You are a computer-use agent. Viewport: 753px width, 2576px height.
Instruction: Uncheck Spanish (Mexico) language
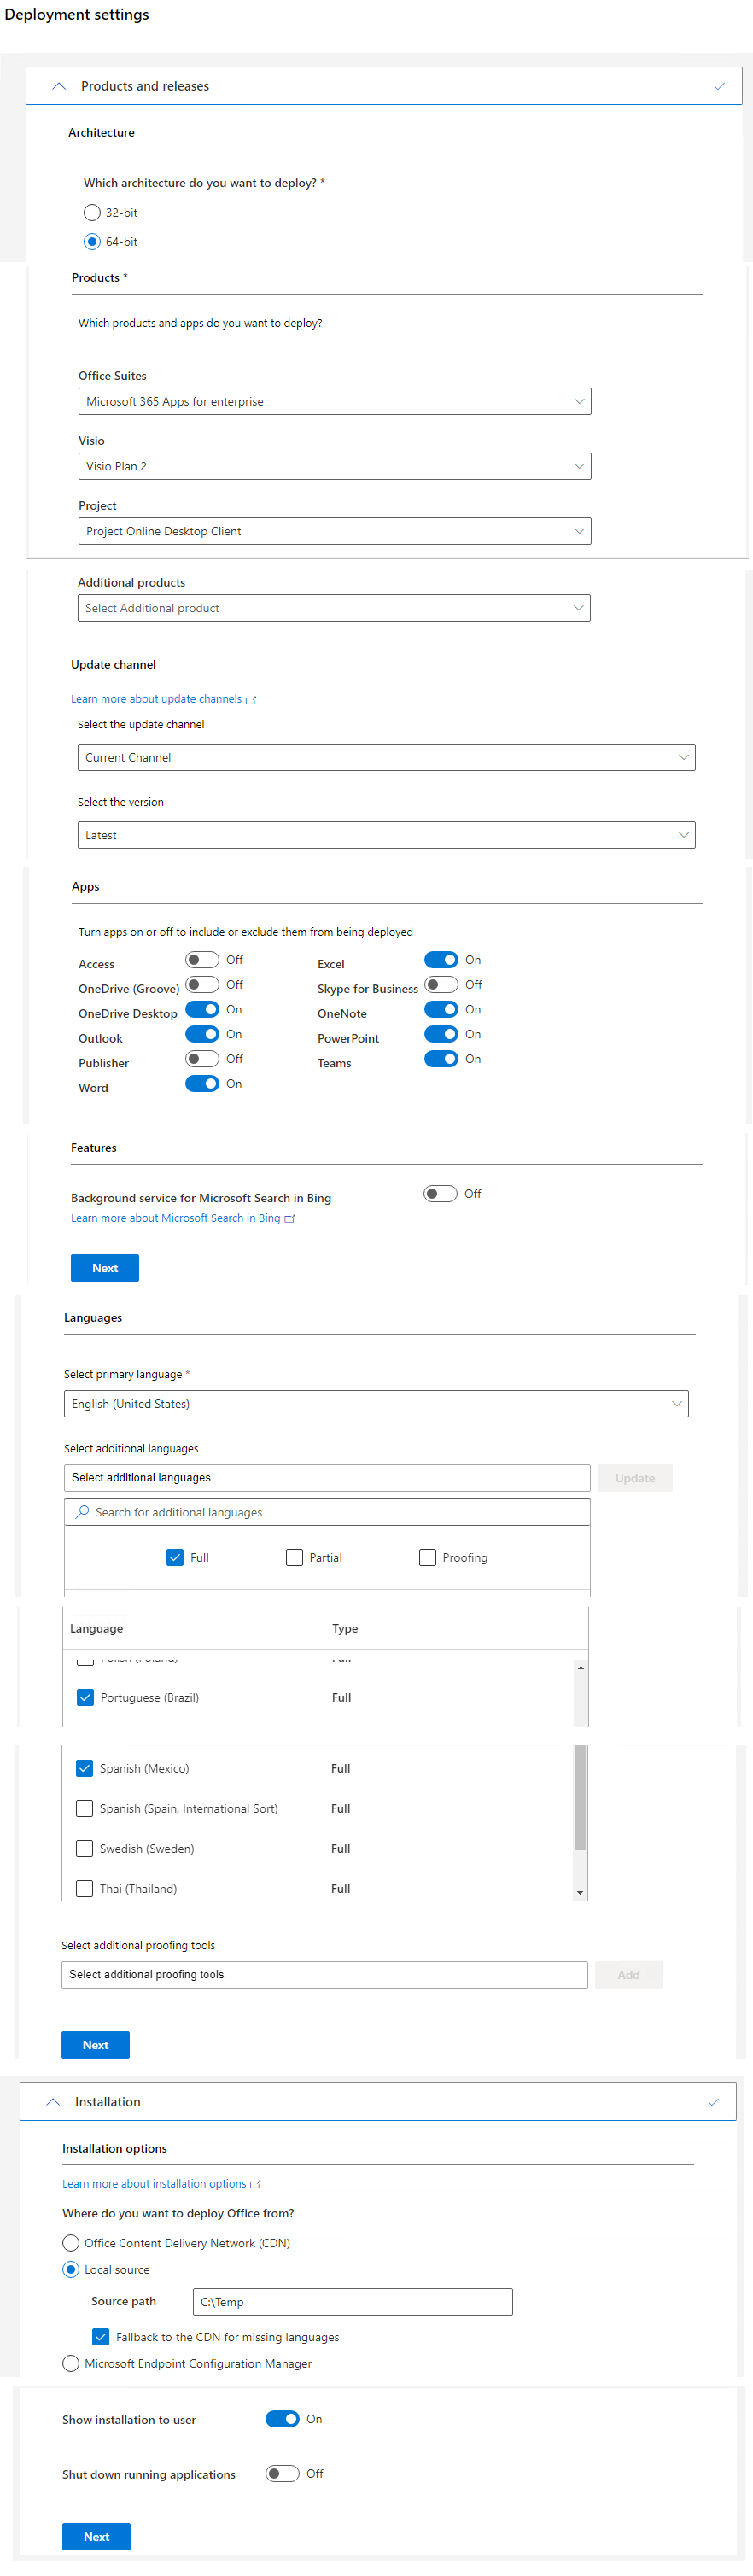(x=84, y=1768)
